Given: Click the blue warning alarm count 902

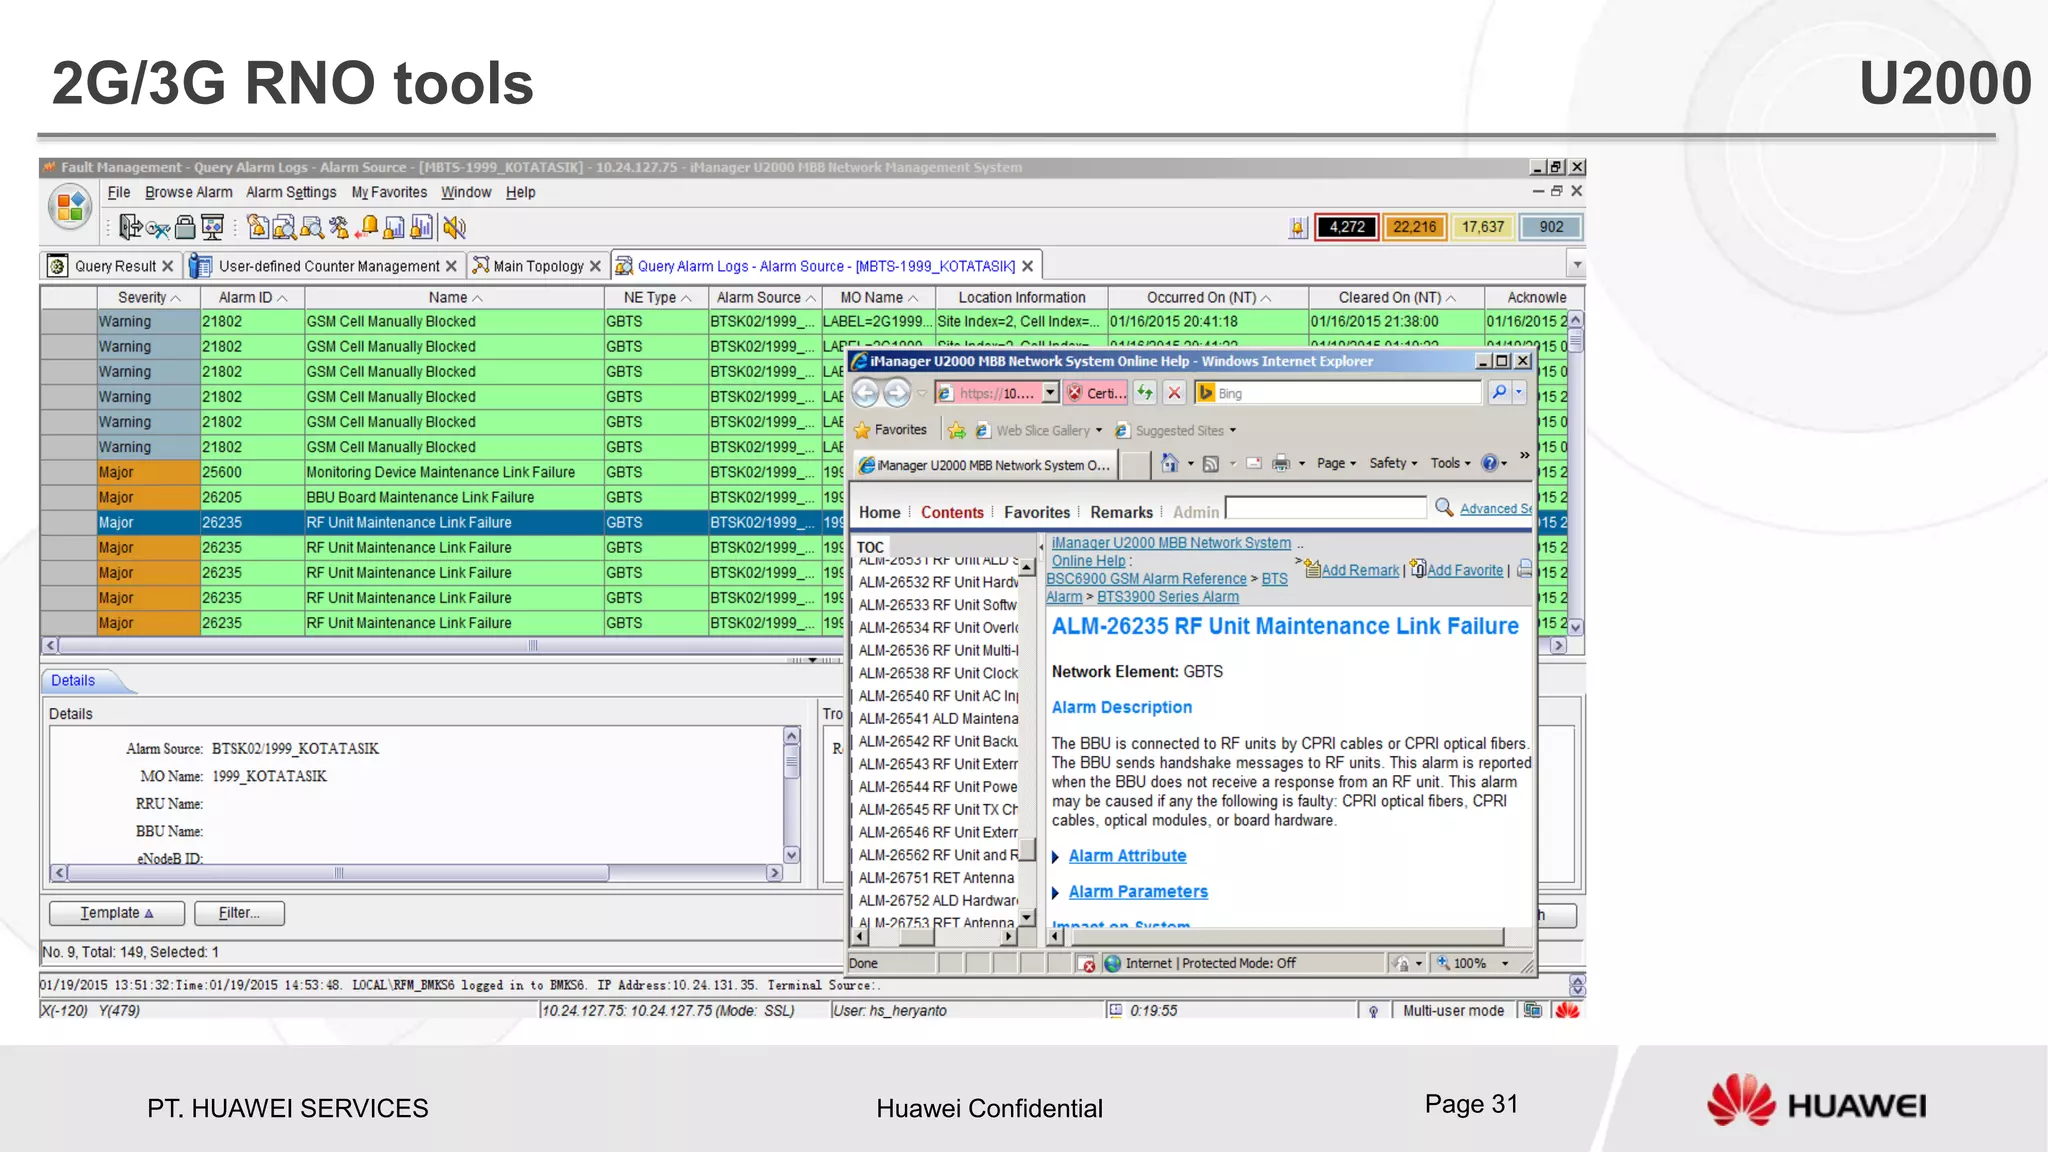Looking at the screenshot, I should 1551,227.
